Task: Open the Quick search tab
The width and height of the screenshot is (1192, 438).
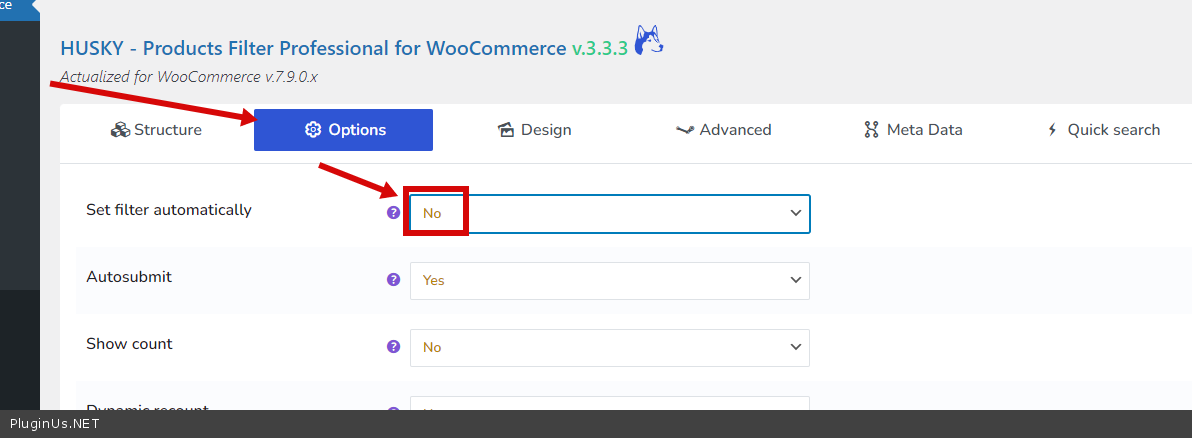Action: [x=1103, y=130]
